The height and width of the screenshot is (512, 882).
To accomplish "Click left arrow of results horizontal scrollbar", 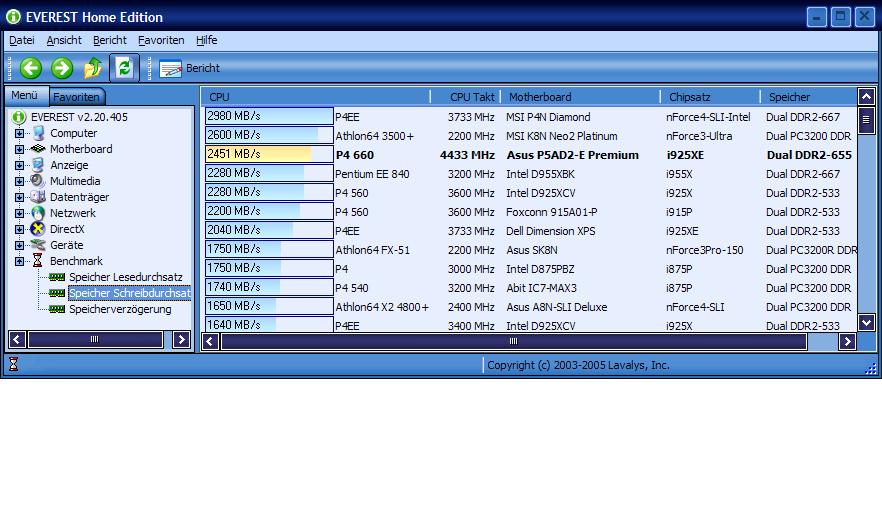I will (210, 341).
